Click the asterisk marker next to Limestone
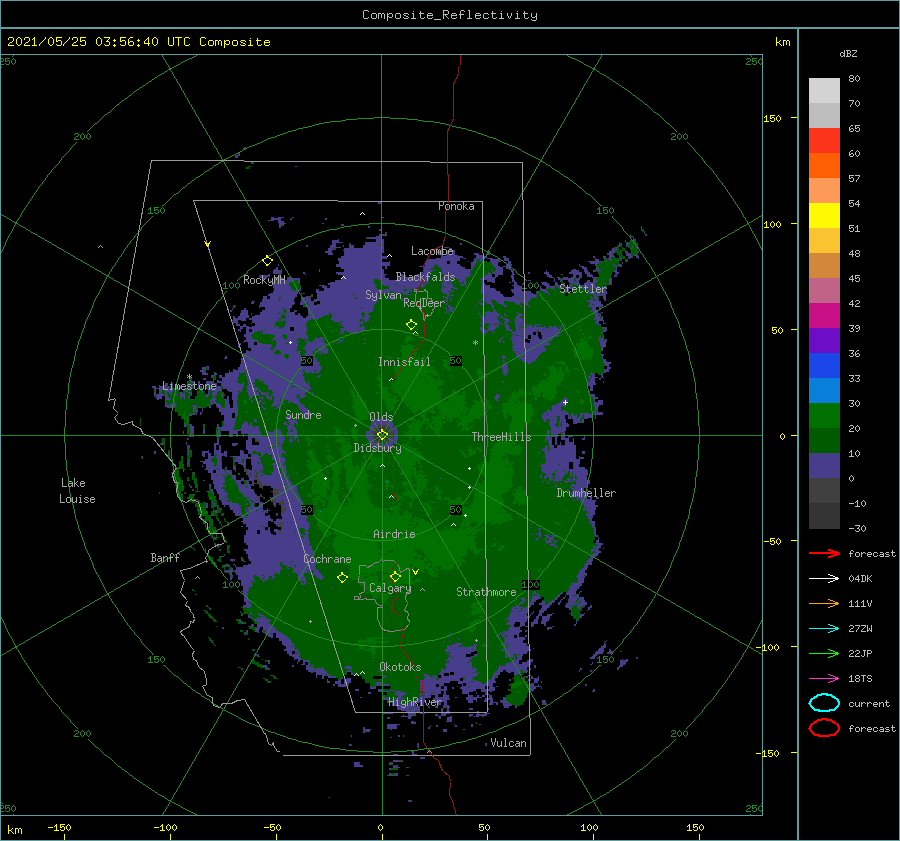This screenshot has height=841, width=900. point(189,378)
